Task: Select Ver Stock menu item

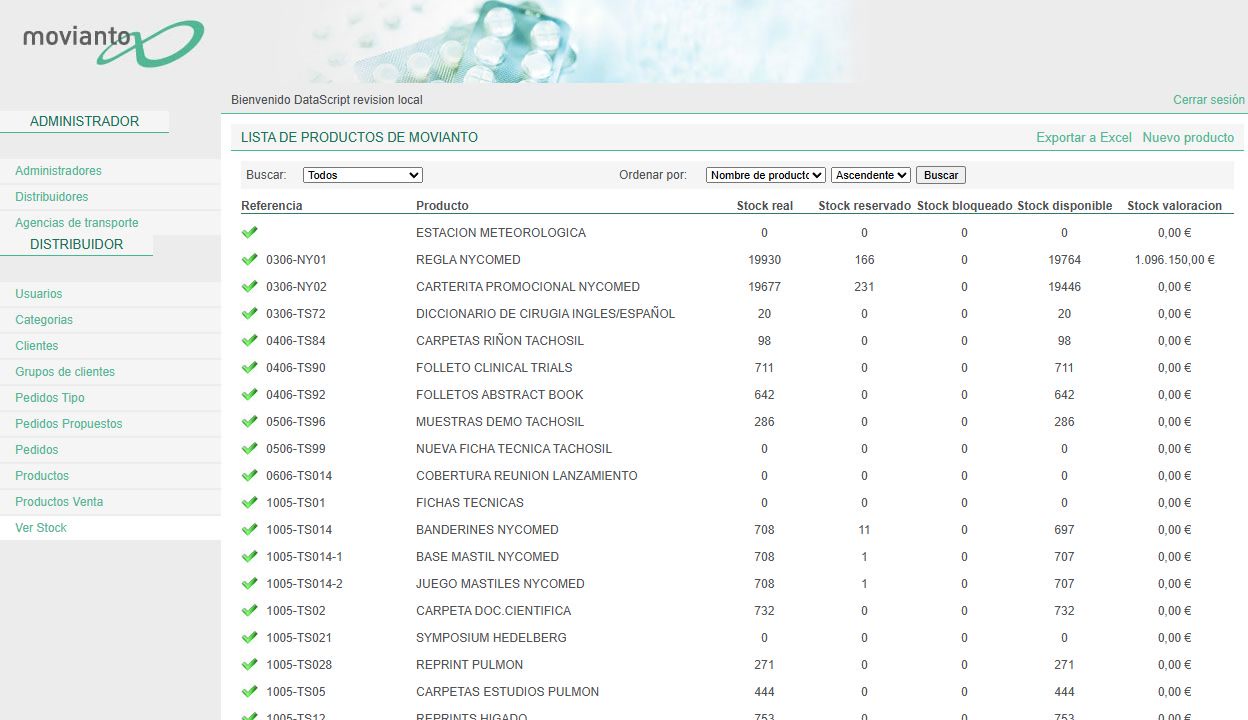Action: pyautogui.click(x=41, y=528)
